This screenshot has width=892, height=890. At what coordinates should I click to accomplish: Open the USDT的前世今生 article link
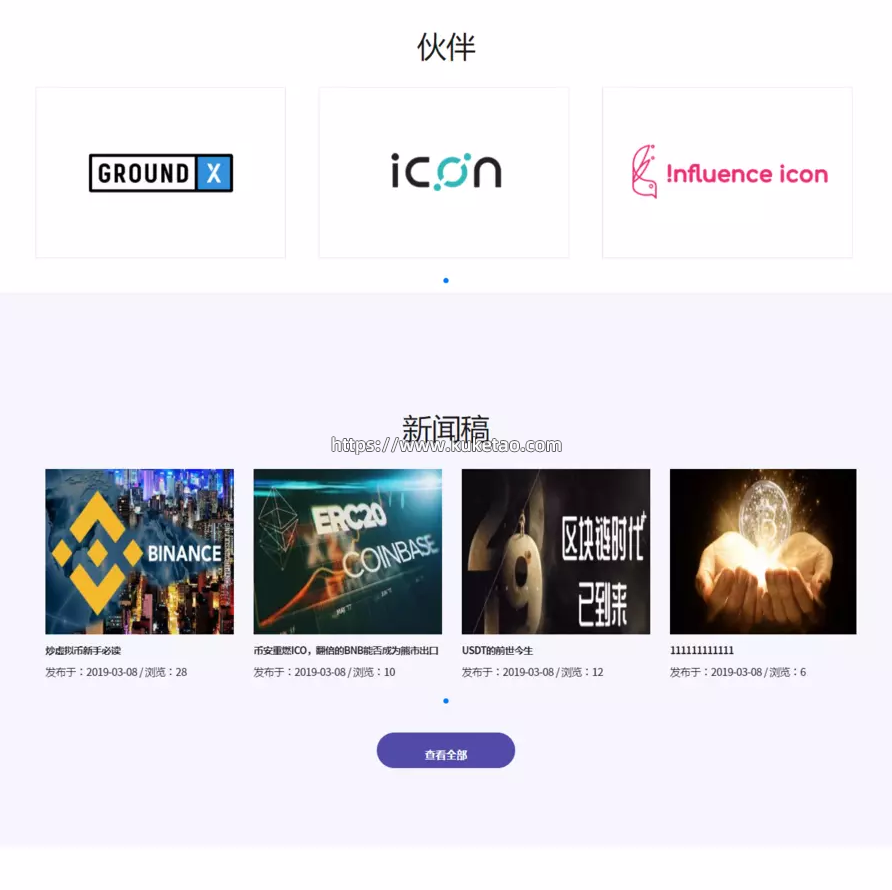497,650
